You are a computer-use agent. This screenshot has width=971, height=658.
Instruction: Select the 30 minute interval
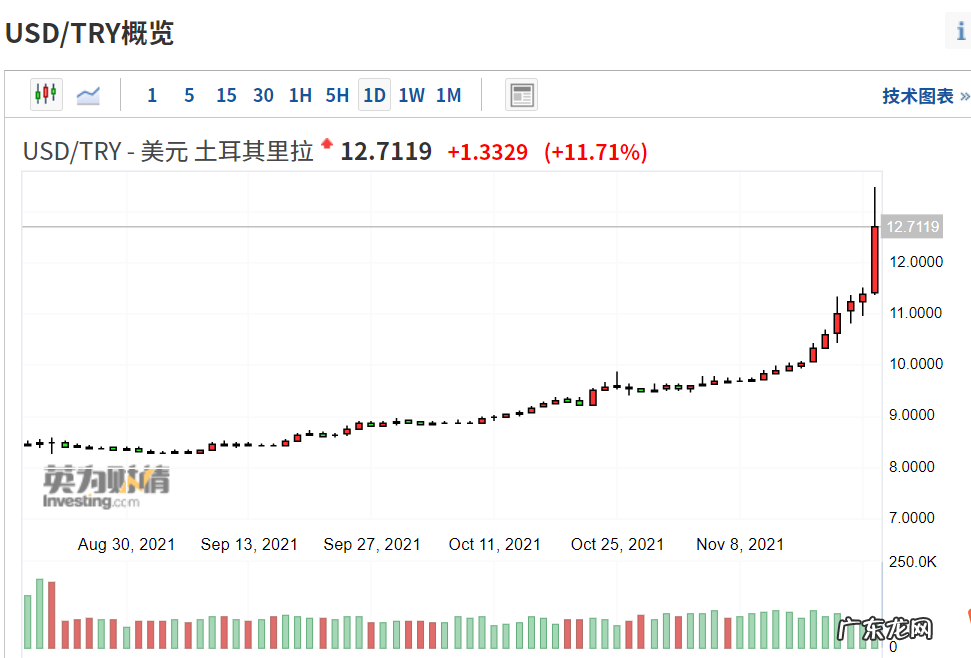(x=263, y=94)
